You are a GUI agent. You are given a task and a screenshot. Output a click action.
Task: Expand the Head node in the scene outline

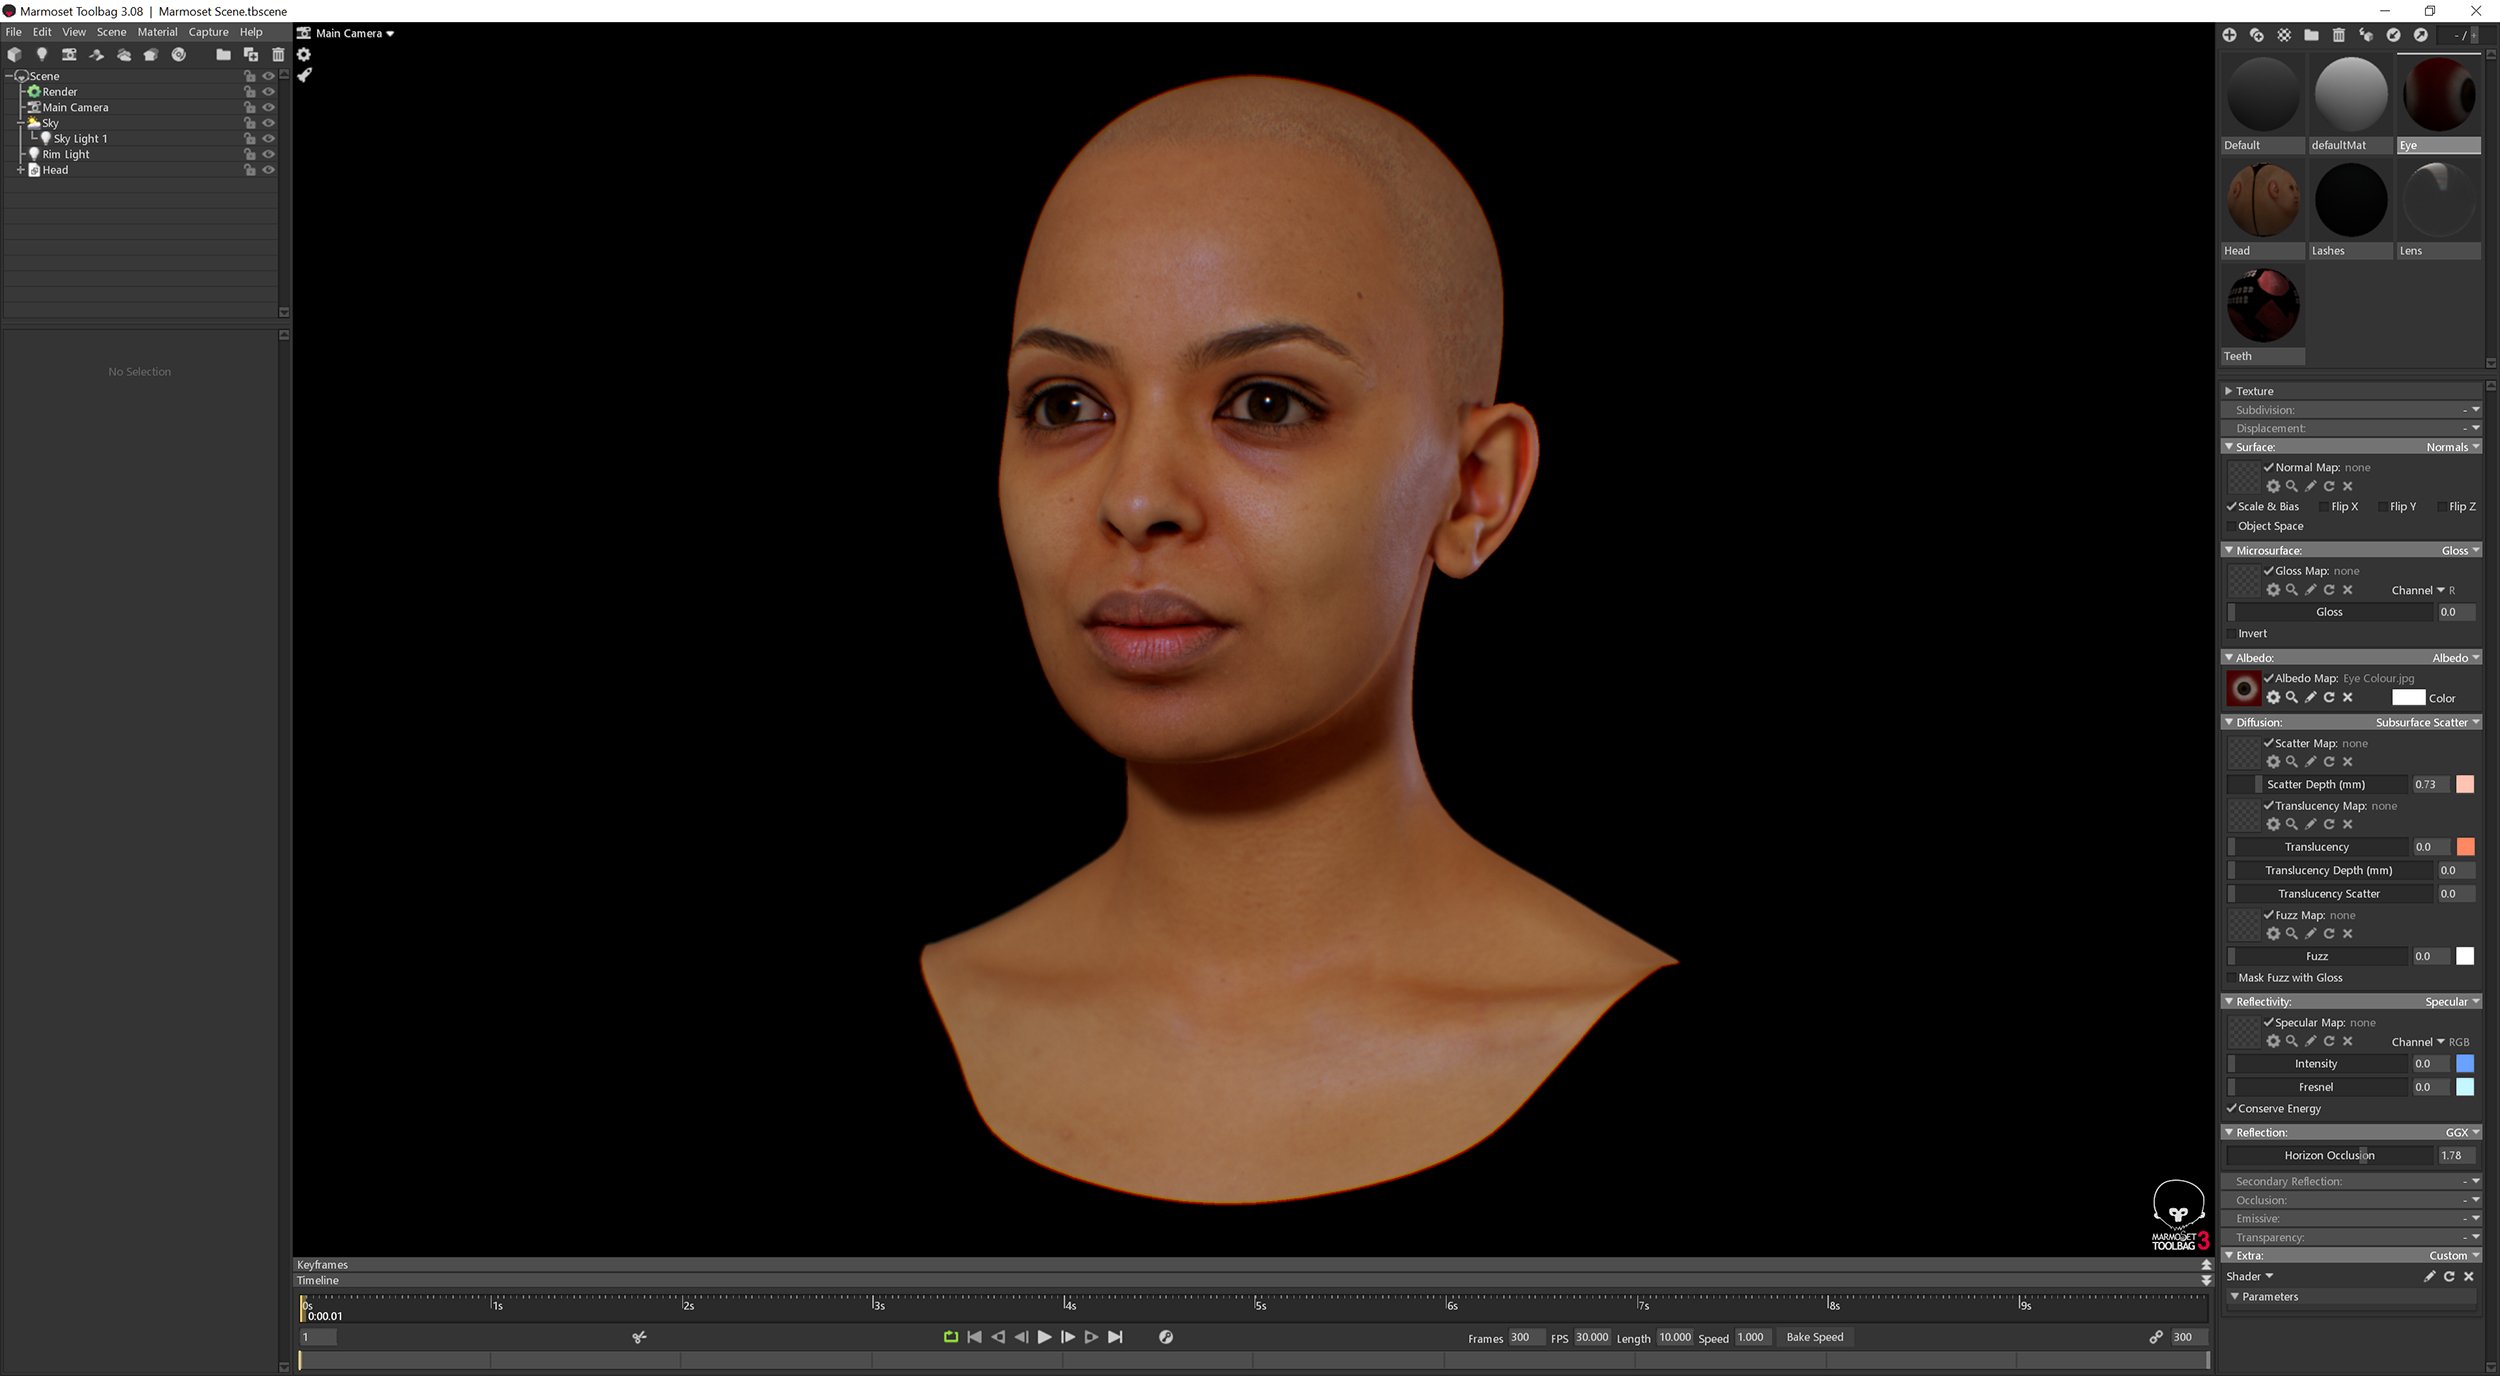click(x=19, y=170)
